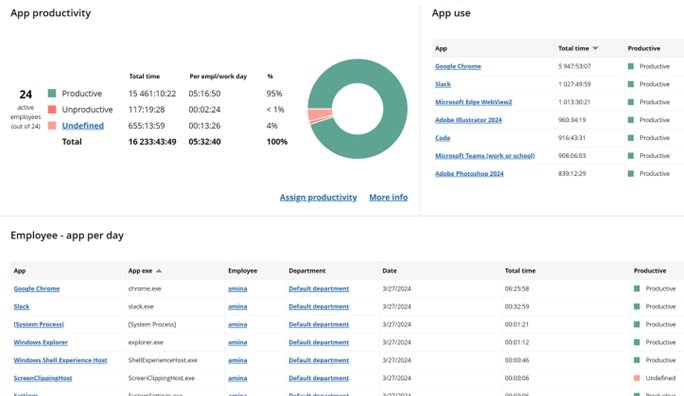Open Windows Shell Experience Host link
Image resolution: width=684 pixels, height=396 pixels.
click(60, 360)
